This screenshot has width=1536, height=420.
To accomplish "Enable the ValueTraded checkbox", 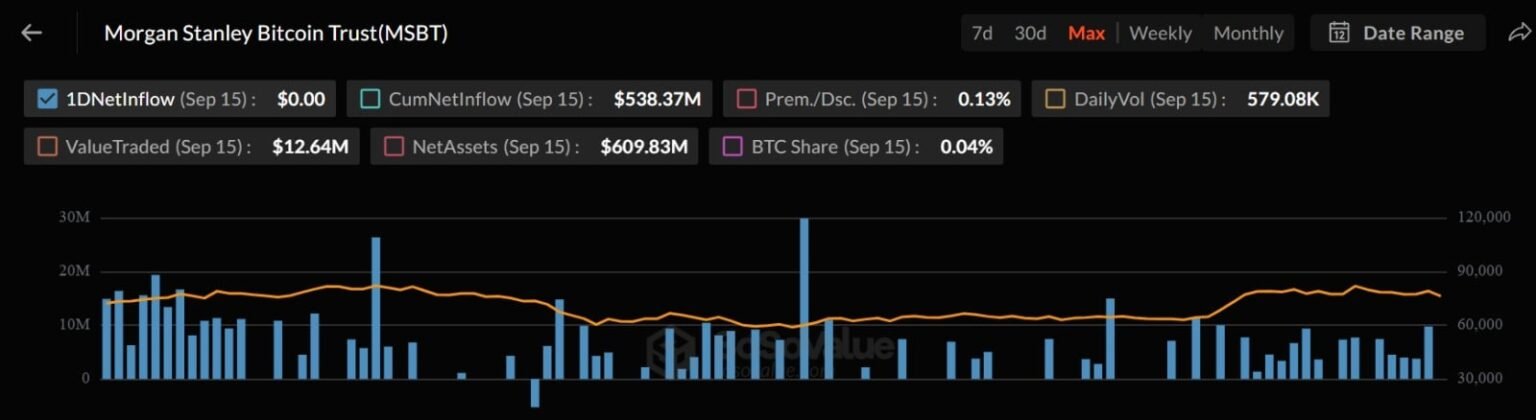I will (x=46, y=146).
